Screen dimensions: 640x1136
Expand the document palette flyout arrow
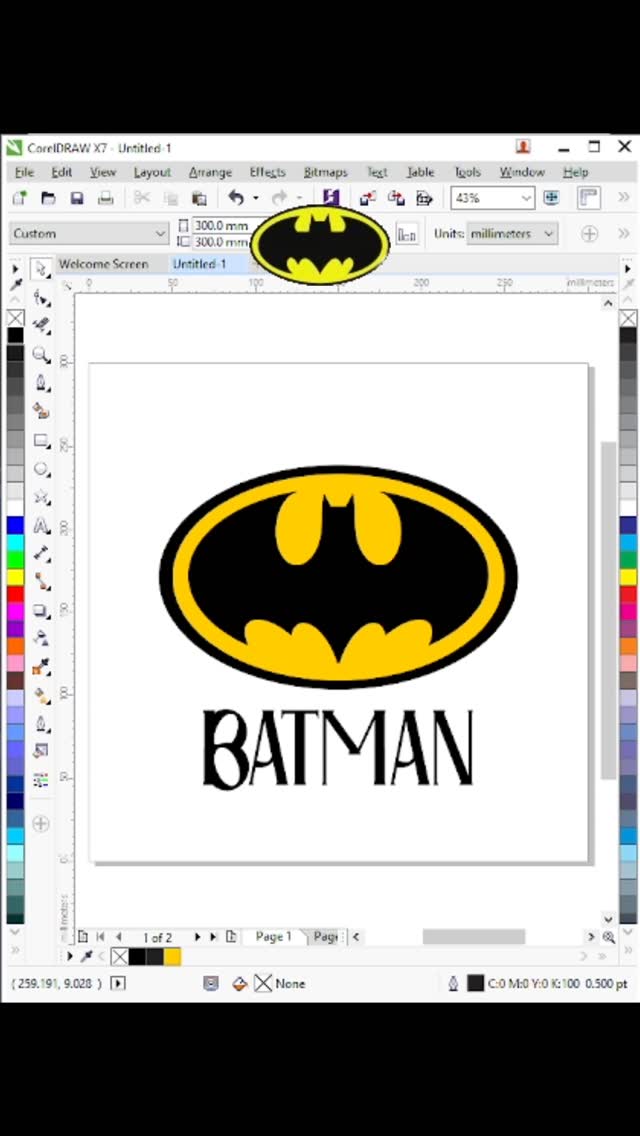(70, 956)
